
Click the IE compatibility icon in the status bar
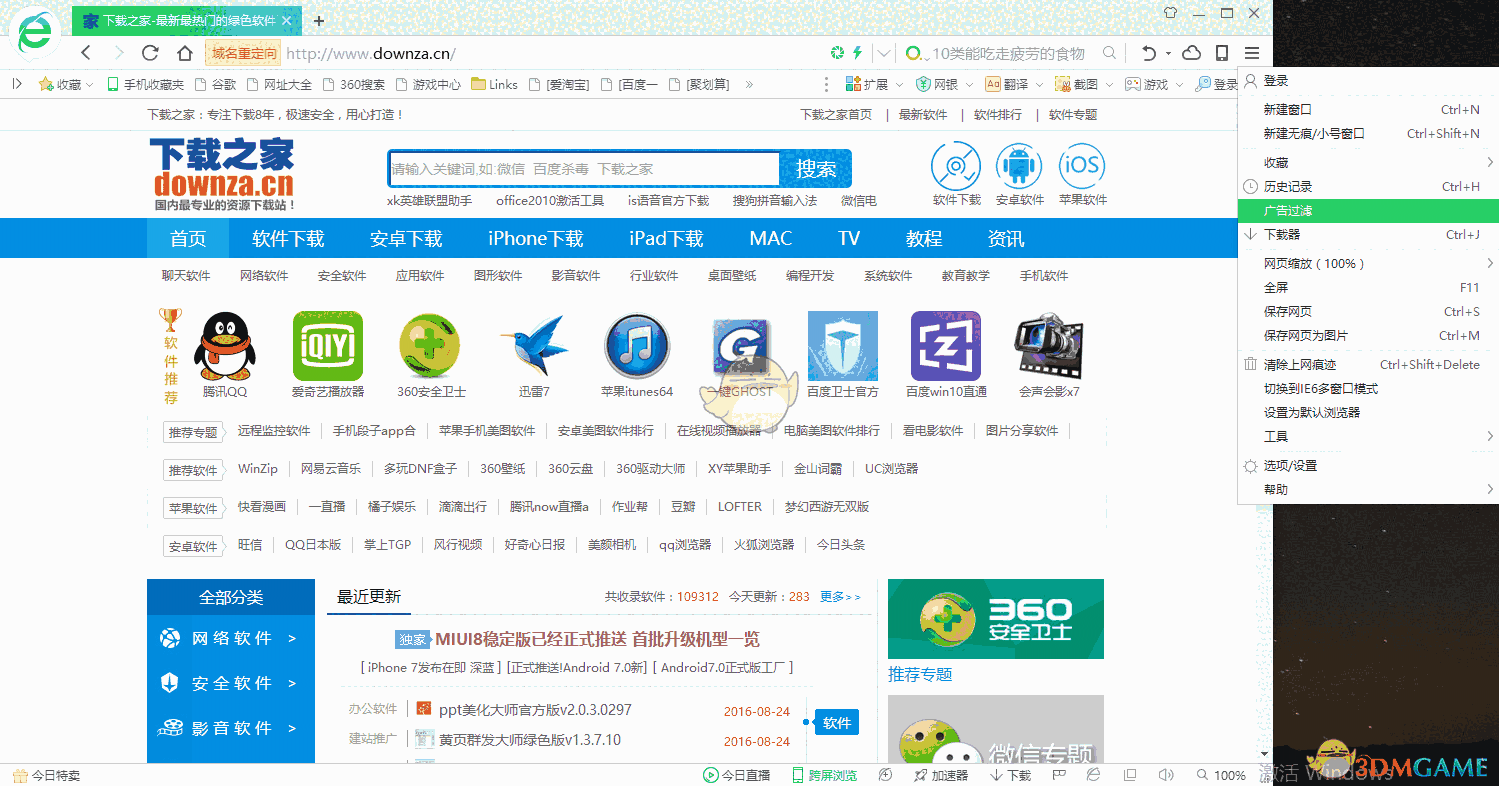point(1093,775)
